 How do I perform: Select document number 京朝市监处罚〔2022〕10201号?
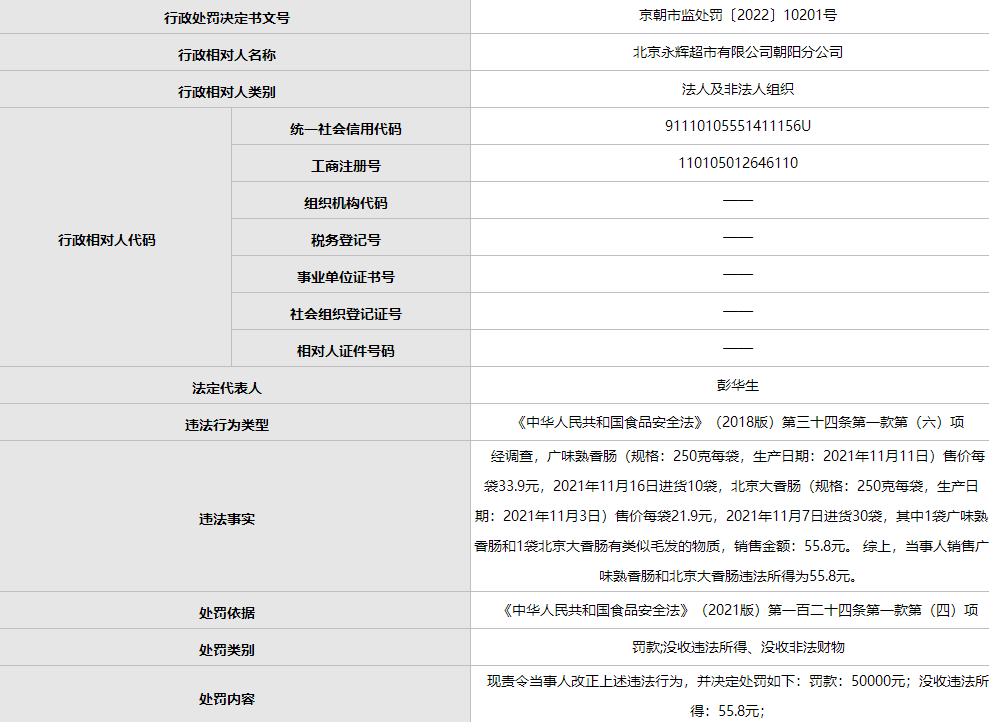(x=738, y=16)
